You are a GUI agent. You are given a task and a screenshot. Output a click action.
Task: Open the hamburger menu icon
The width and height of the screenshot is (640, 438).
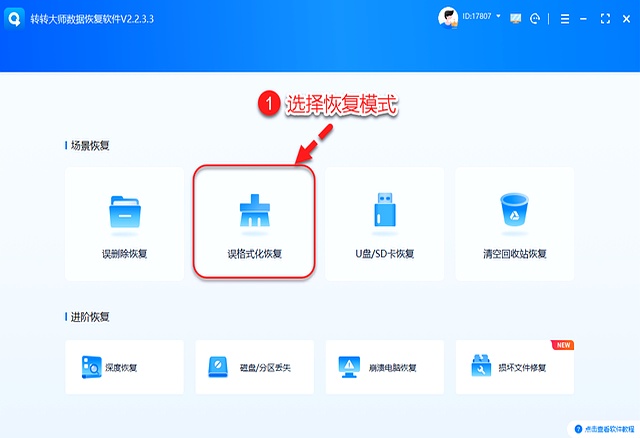(565, 18)
